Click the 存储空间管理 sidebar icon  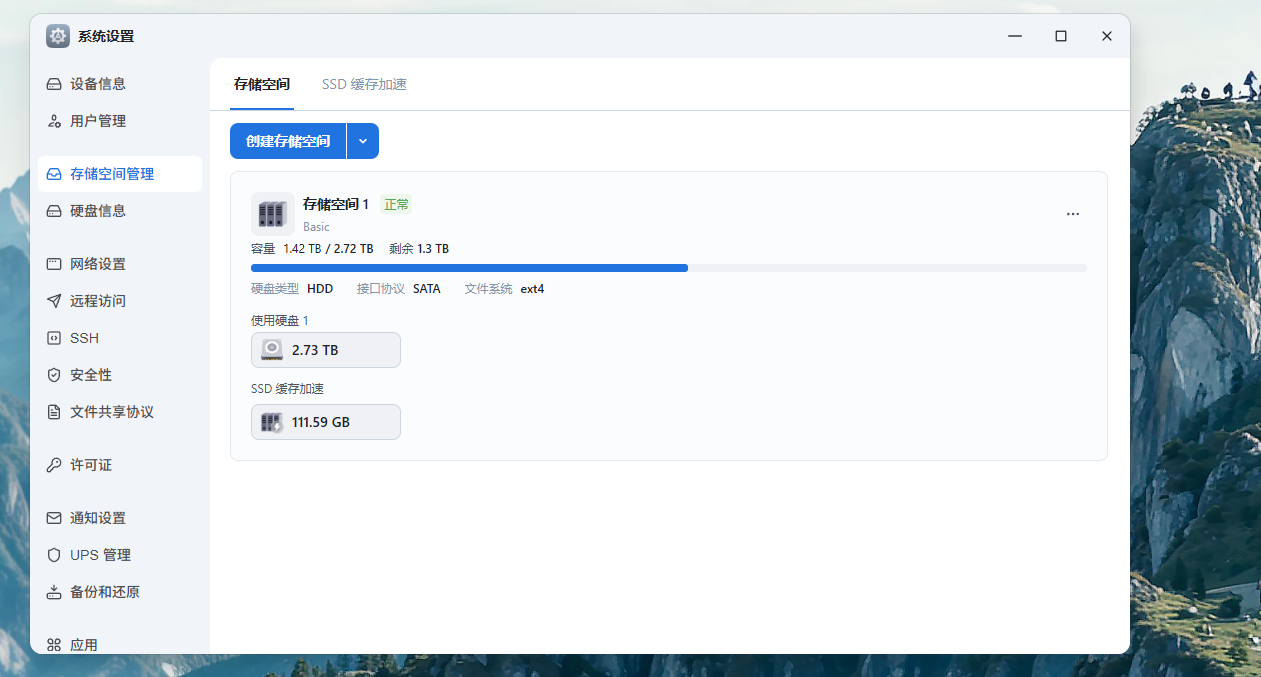54,174
